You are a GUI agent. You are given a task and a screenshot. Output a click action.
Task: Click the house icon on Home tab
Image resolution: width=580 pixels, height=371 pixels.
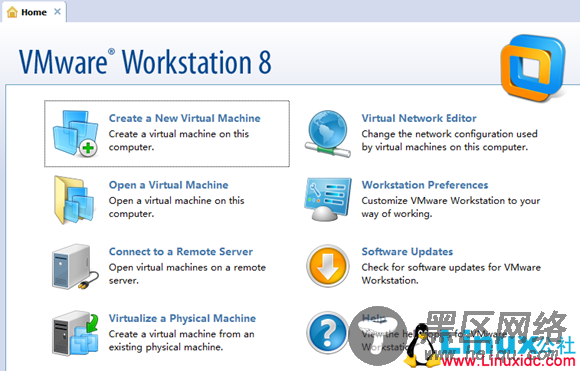[x=12, y=12]
